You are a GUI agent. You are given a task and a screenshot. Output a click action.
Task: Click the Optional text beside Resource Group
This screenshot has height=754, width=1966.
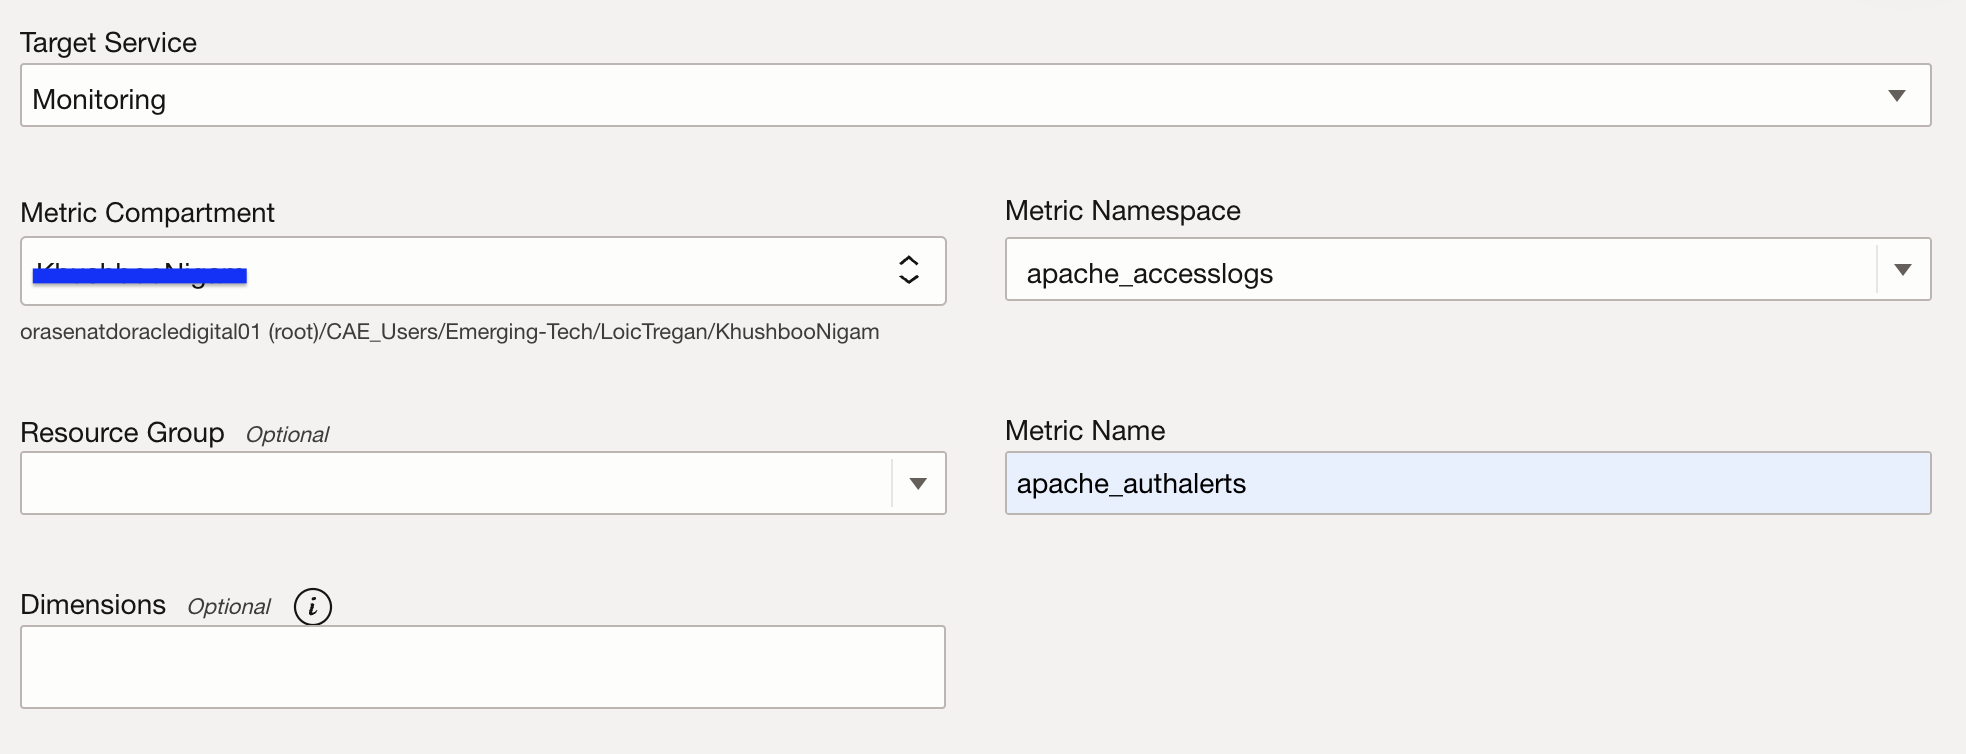[x=287, y=434]
